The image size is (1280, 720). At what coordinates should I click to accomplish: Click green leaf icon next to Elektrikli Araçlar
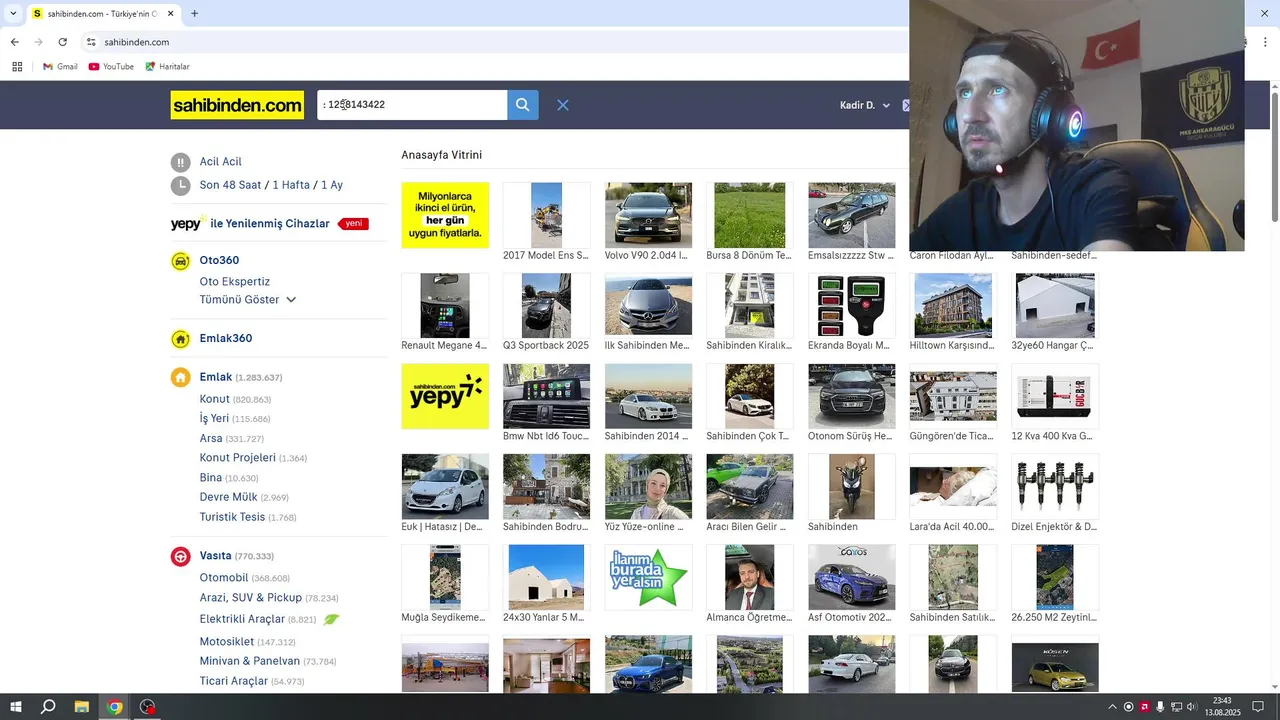(x=331, y=619)
